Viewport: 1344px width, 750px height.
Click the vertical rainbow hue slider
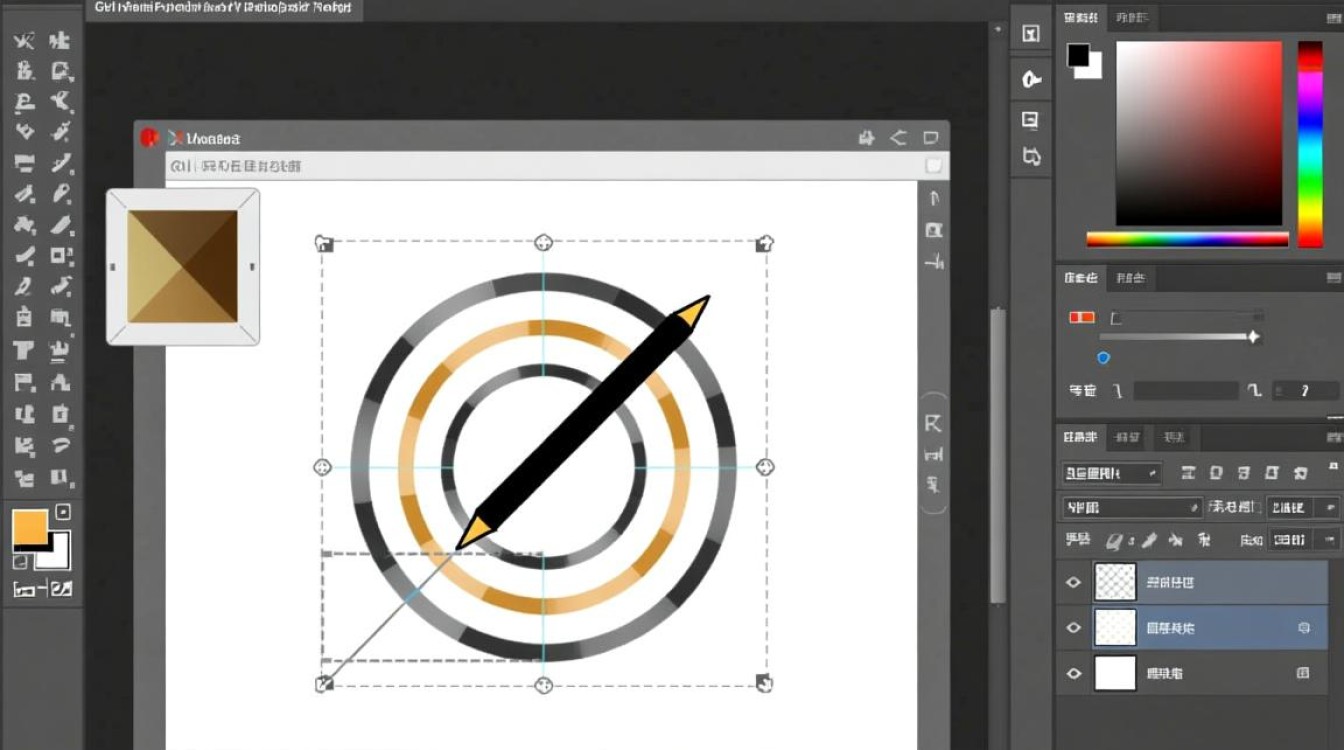(1310, 144)
